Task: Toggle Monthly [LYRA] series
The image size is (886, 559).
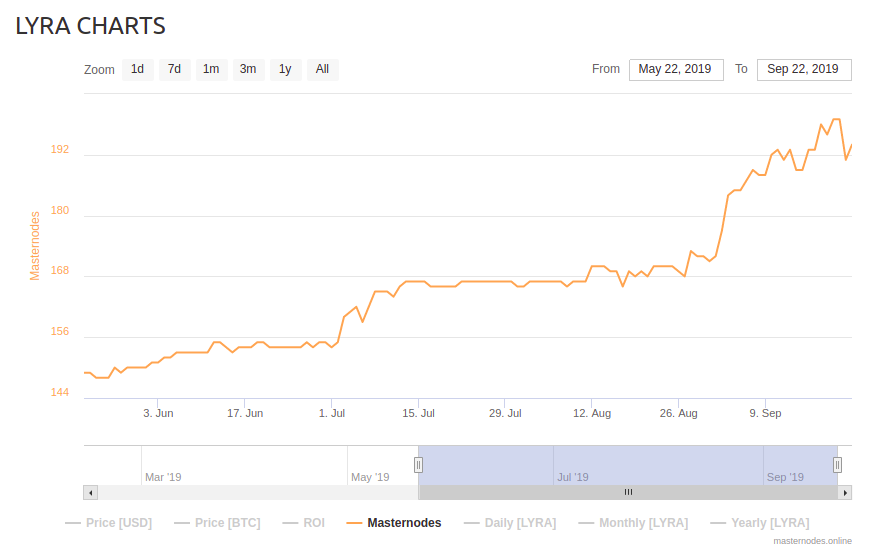Action: 633,523
